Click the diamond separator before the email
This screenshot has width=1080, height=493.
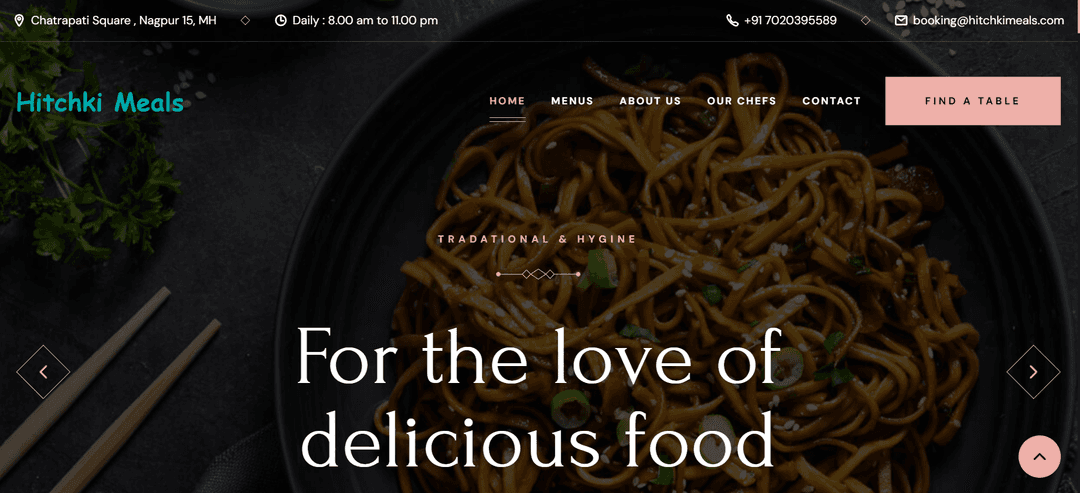point(866,20)
